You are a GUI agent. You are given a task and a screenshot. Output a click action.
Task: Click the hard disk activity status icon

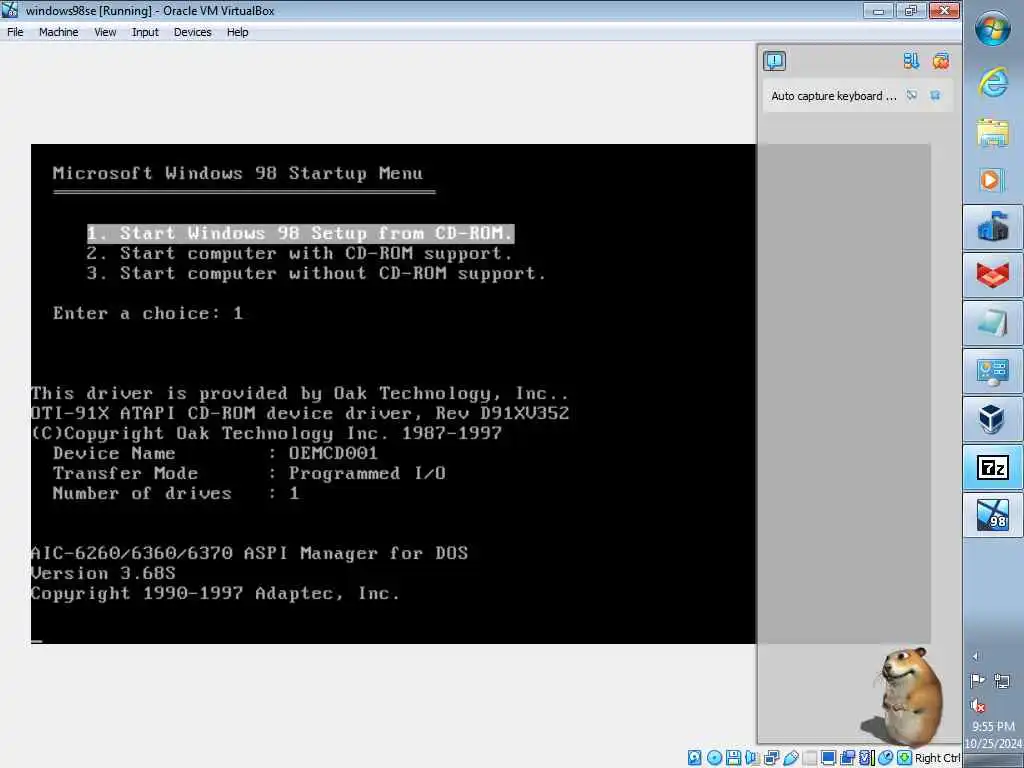tap(694, 758)
